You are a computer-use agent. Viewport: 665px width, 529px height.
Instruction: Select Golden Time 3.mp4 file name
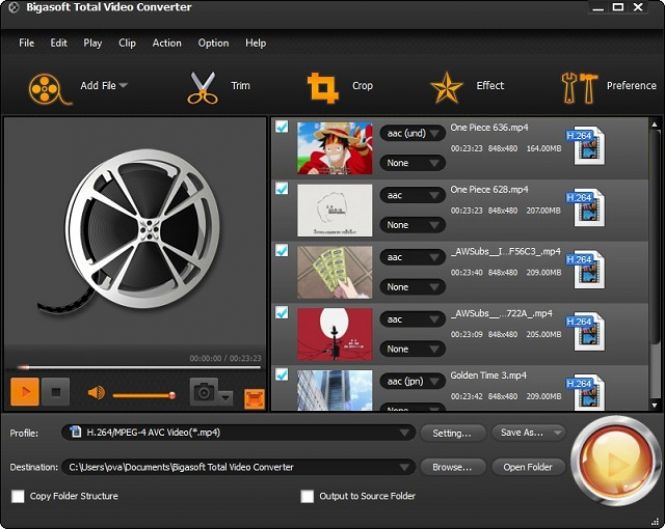[488, 375]
